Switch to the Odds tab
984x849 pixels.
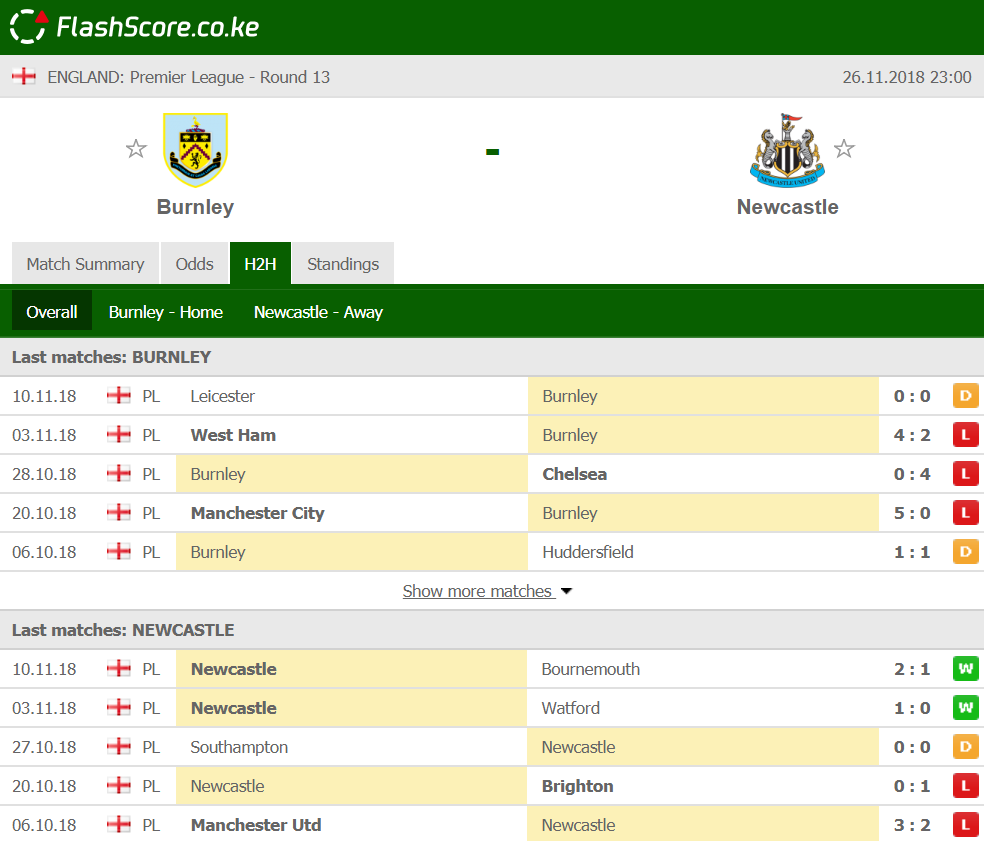click(x=195, y=264)
